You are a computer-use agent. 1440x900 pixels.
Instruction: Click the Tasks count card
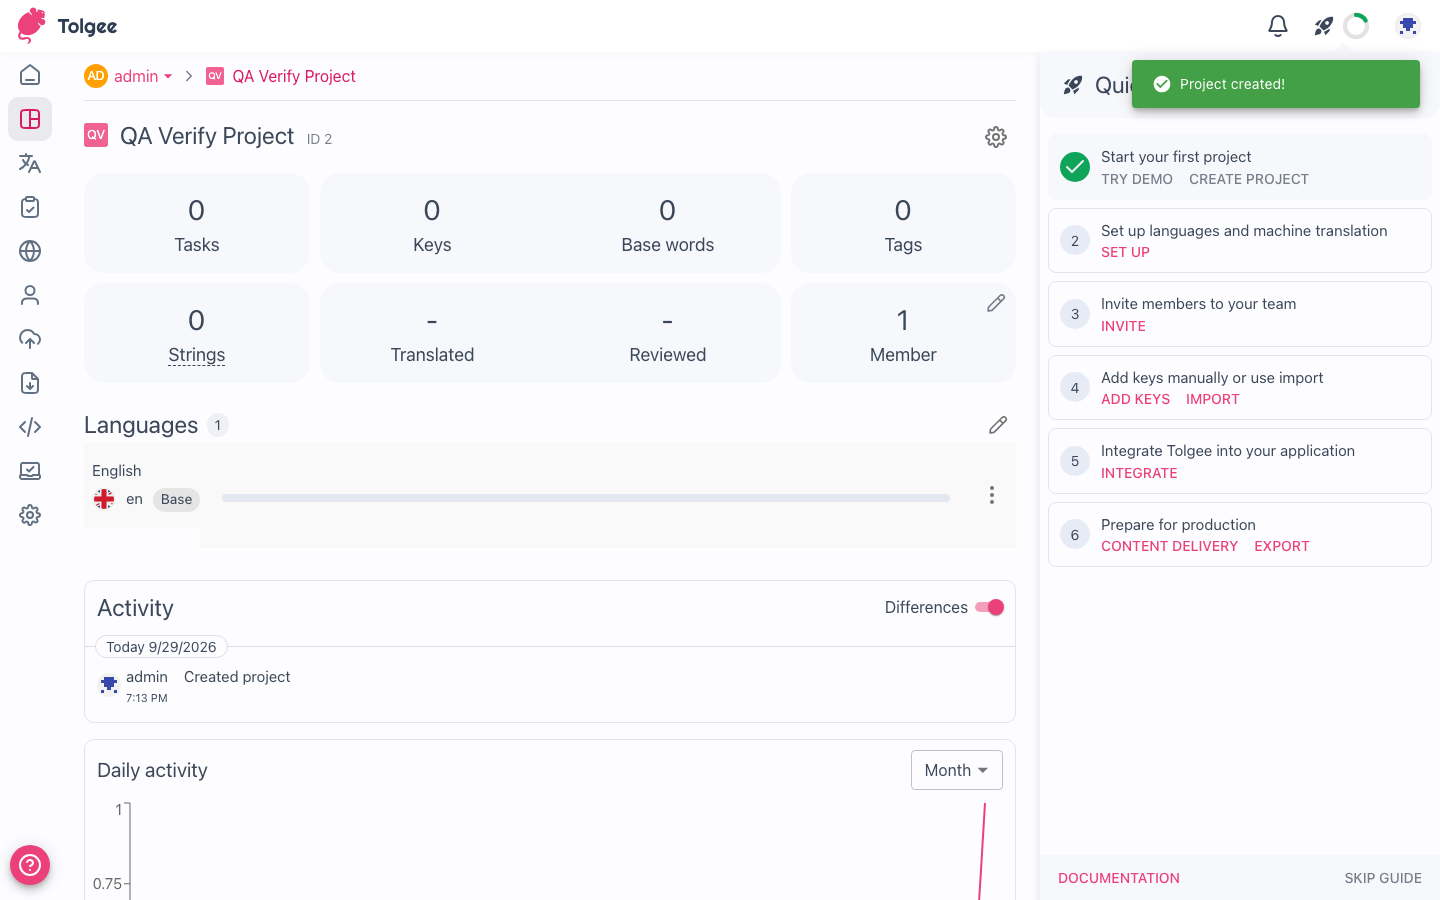197,223
